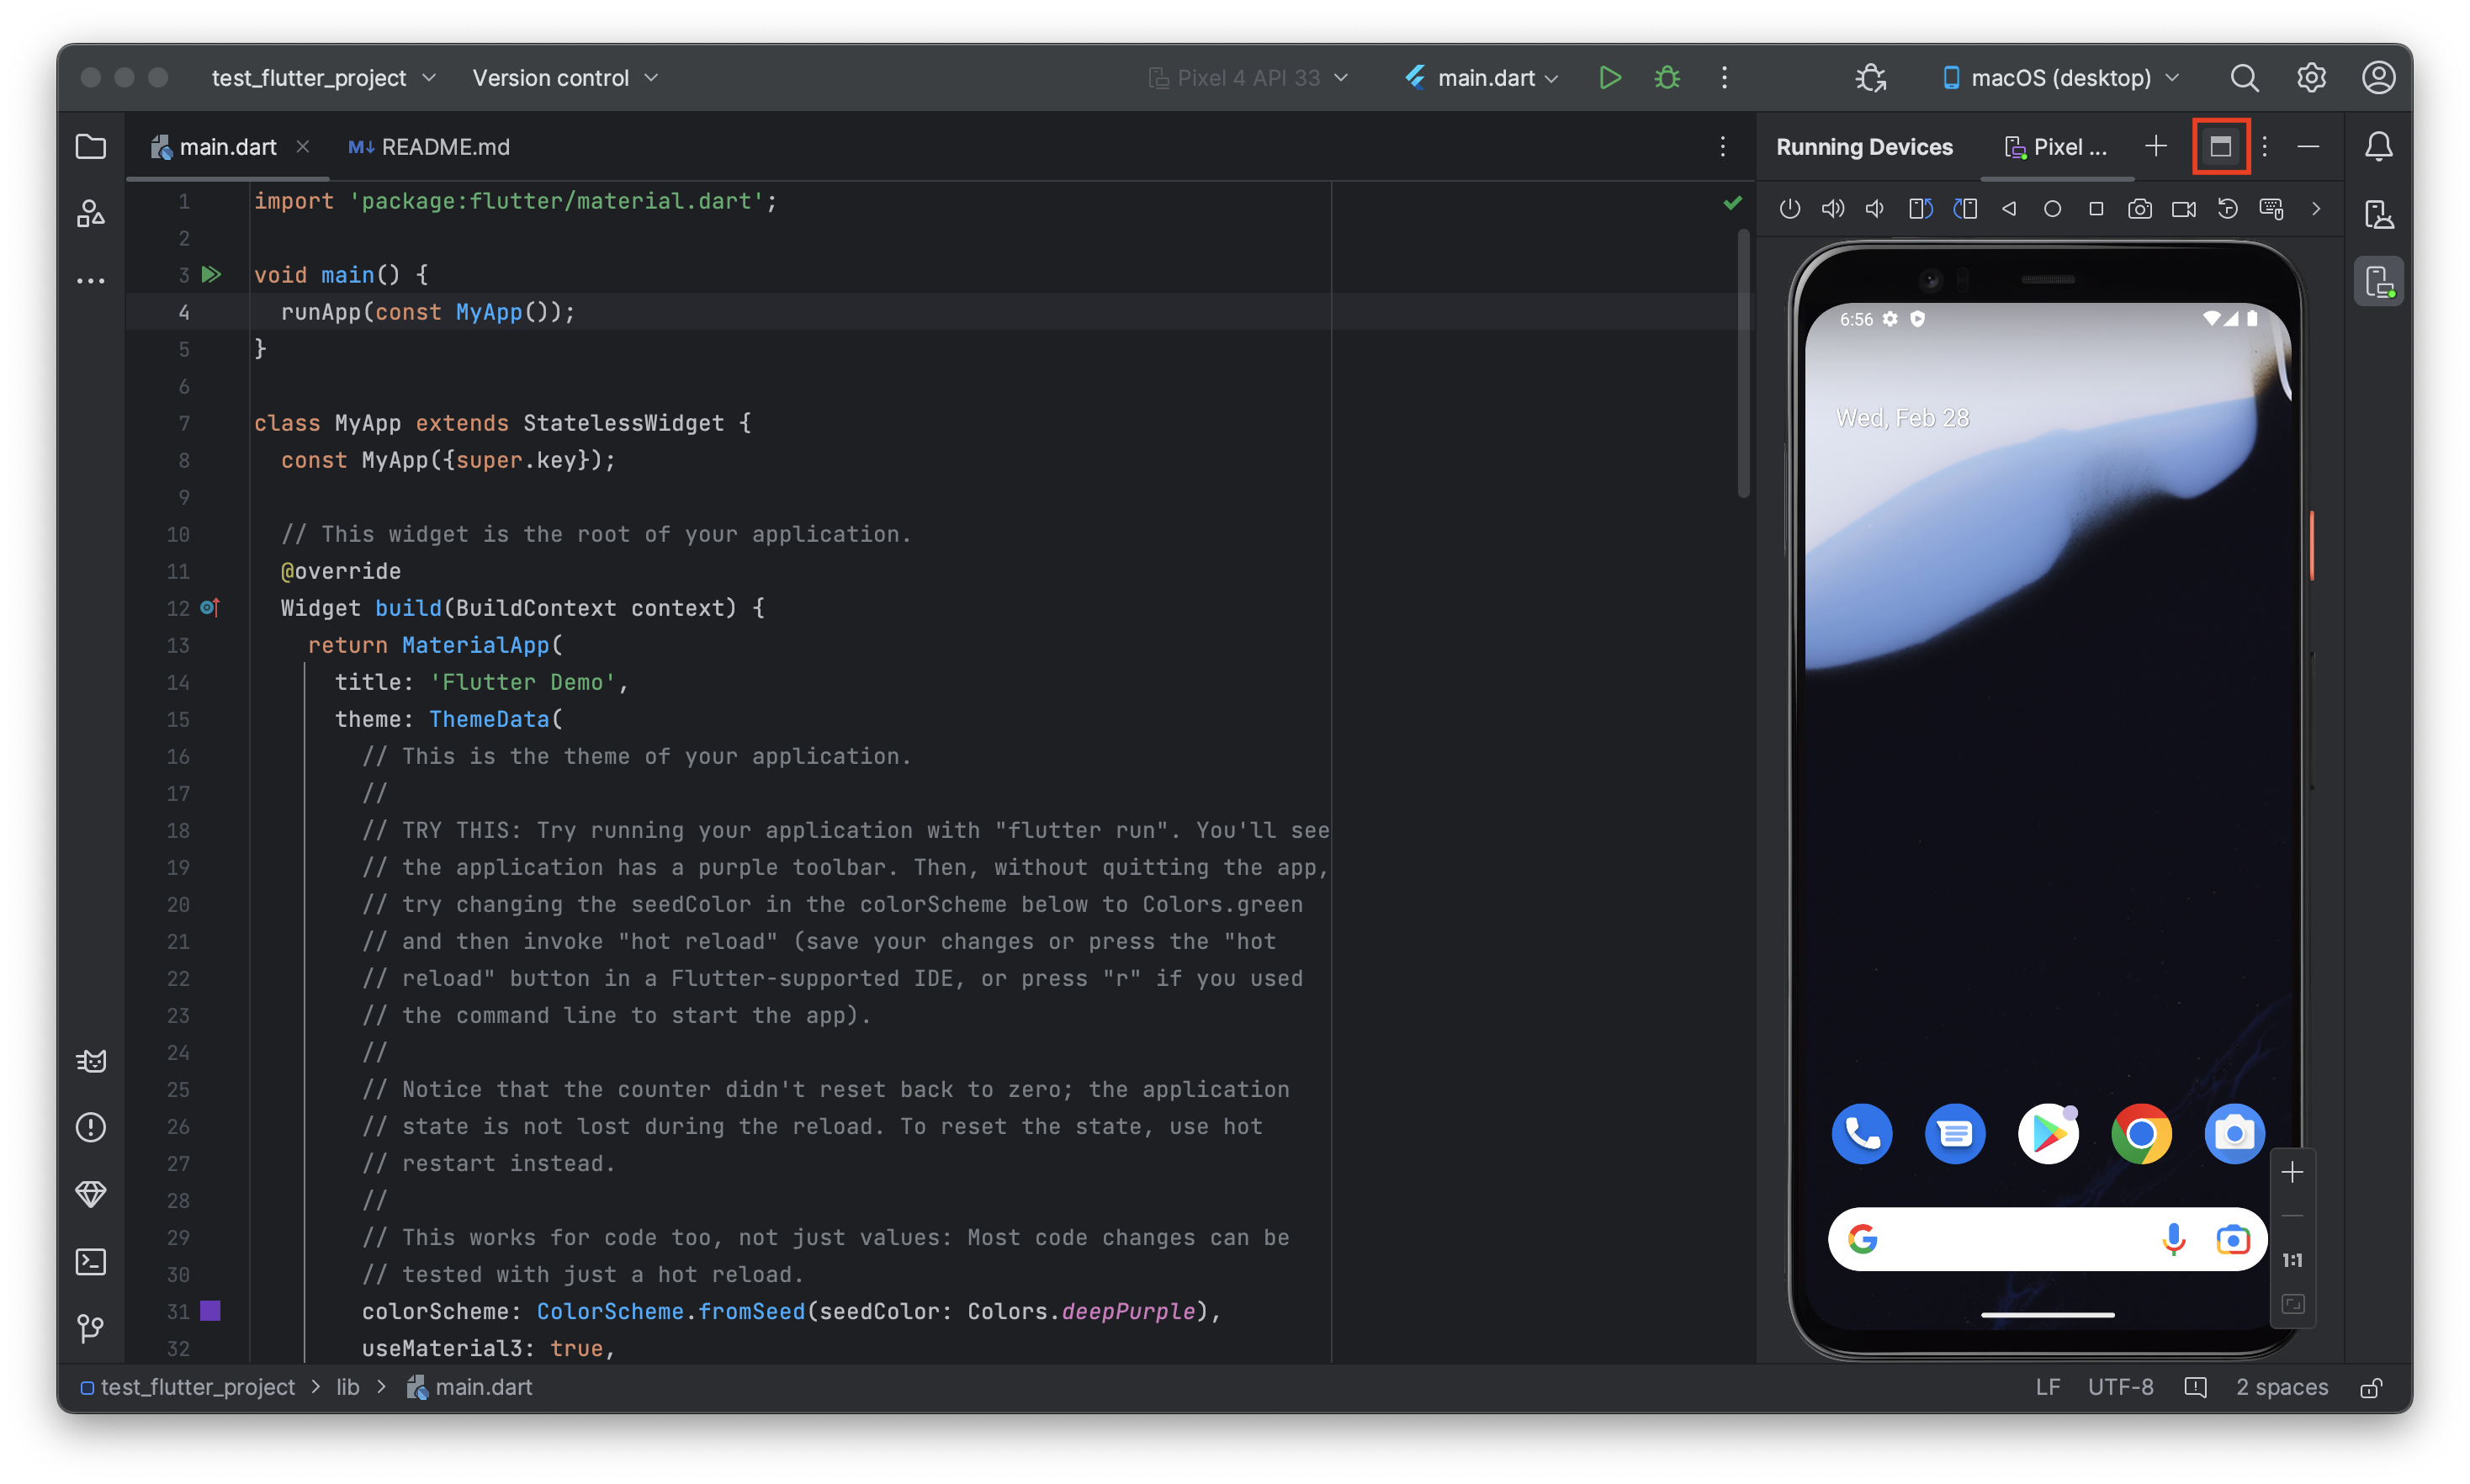The width and height of the screenshot is (2470, 1484).
Task: Select the Pixel device tab
Action: tap(2056, 147)
